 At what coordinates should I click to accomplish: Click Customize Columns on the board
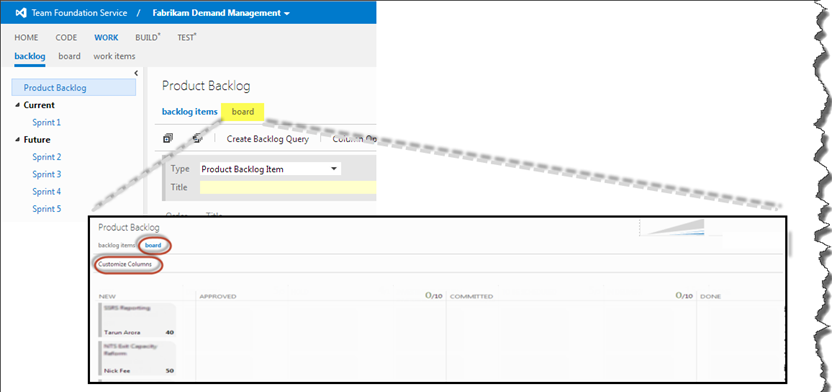point(125,264)
